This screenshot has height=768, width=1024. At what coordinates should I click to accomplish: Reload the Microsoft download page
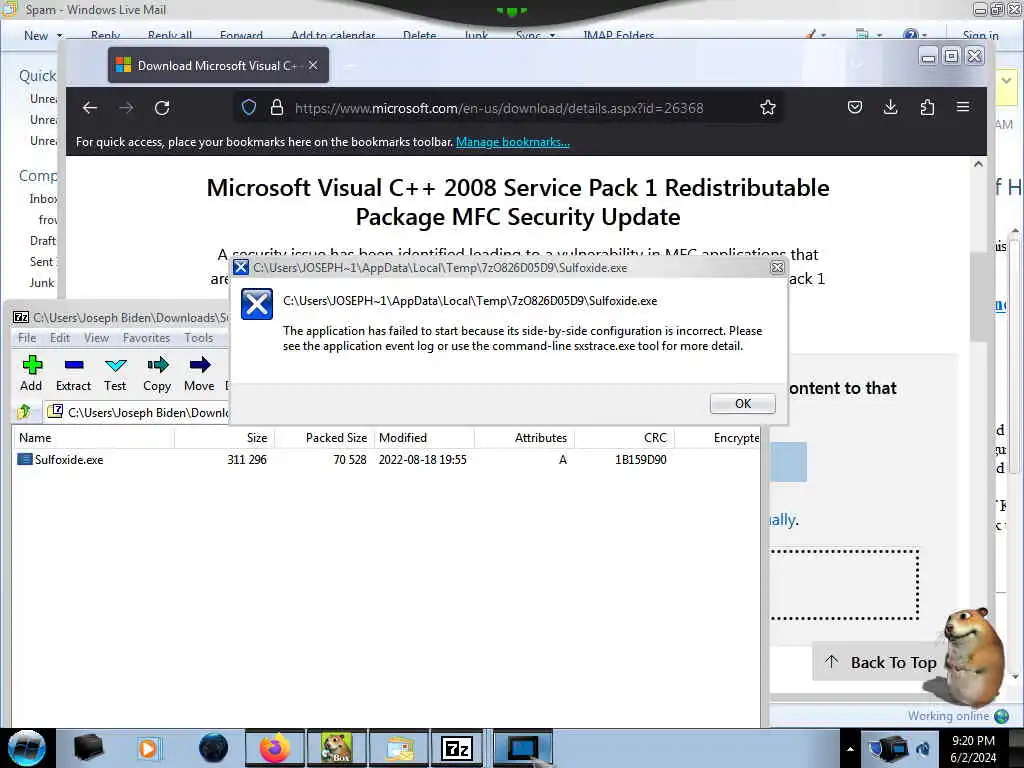tap(162, 108)
